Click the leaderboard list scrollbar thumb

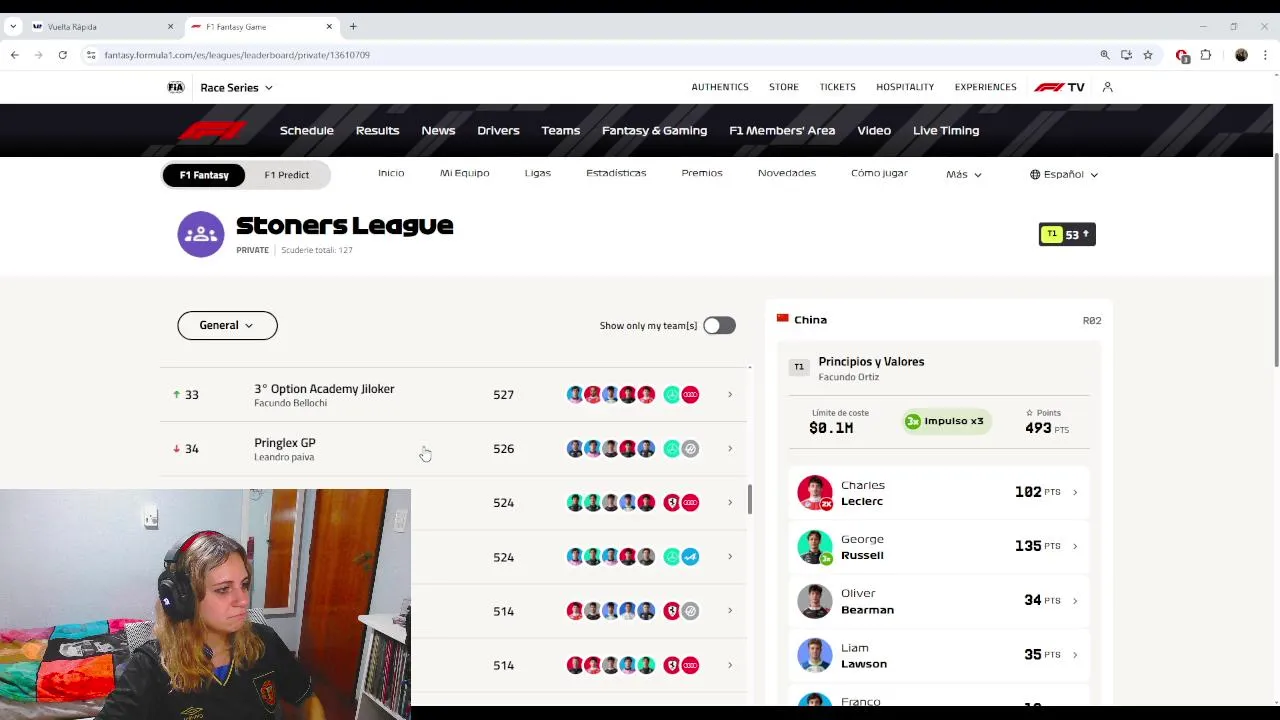[x=750, y=500]
